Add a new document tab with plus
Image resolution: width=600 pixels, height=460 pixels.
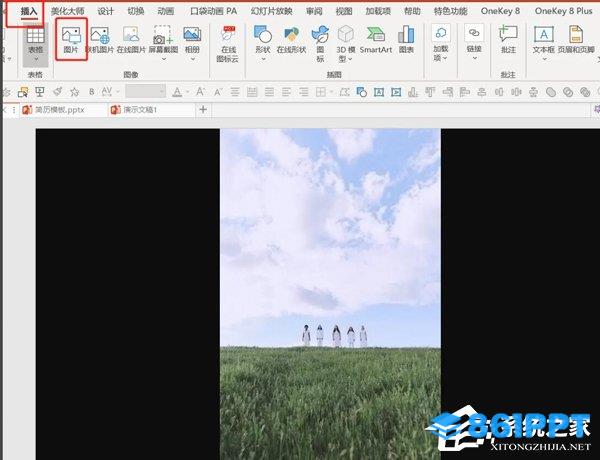(203, 110)
